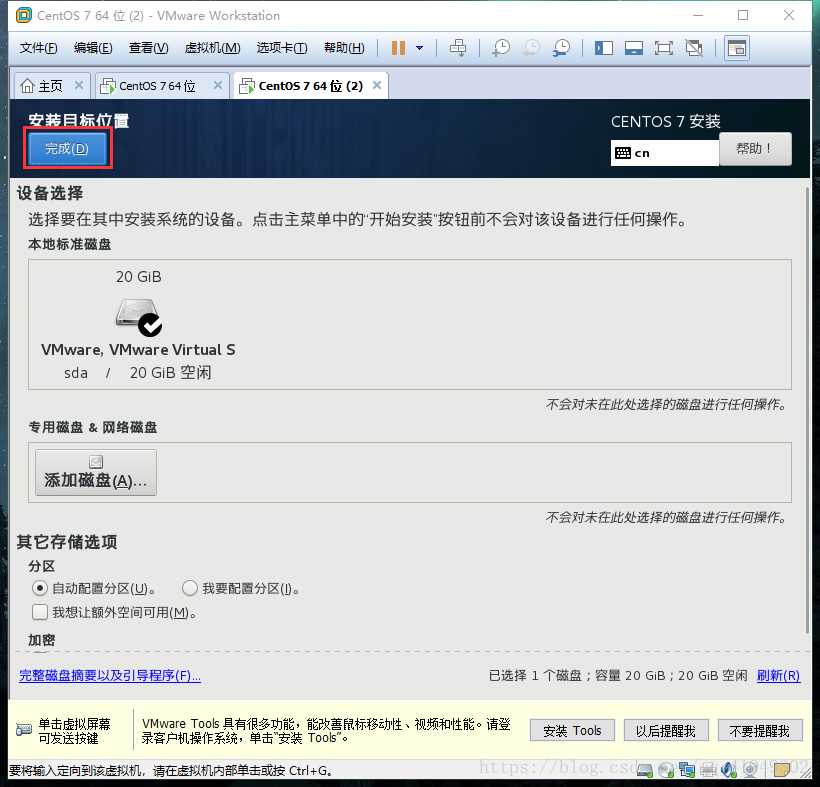The height and width of the screenshot is (787, 820).
Task: Open the message log note icon
Action: tap(782, 770)
